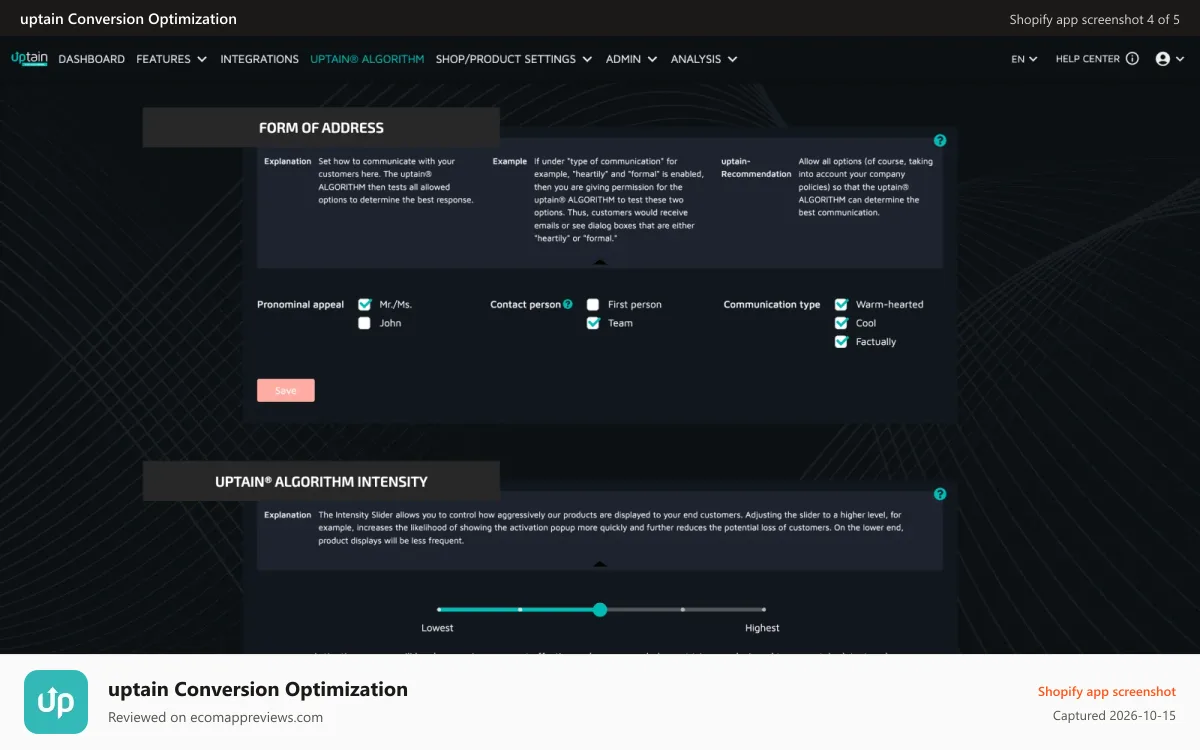
Task: Collapse the Form of Address explanation panel
Action: 600,262
